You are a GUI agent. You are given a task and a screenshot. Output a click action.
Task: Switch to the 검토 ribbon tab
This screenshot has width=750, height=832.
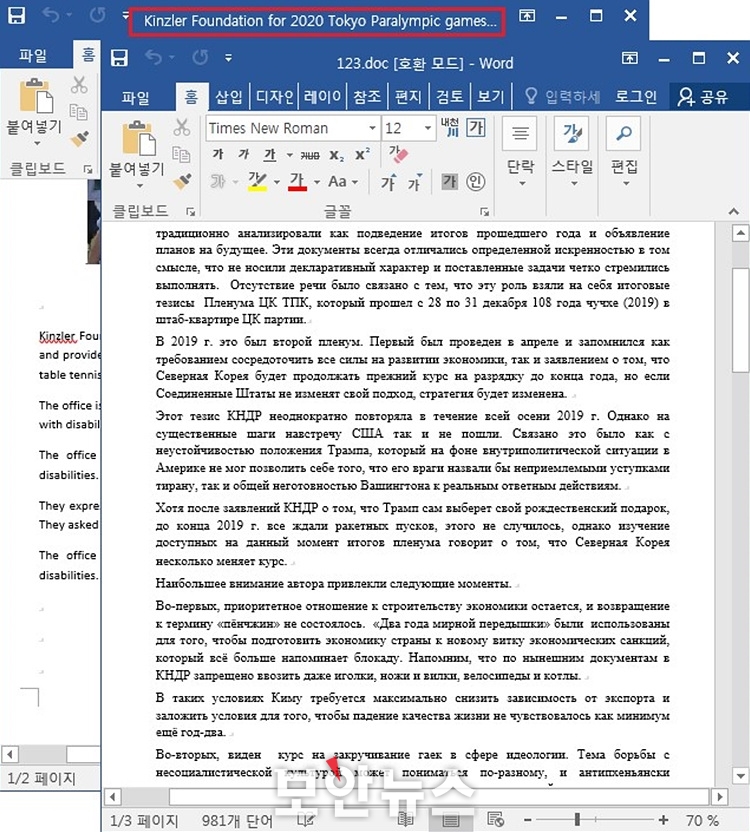point(450,97)
